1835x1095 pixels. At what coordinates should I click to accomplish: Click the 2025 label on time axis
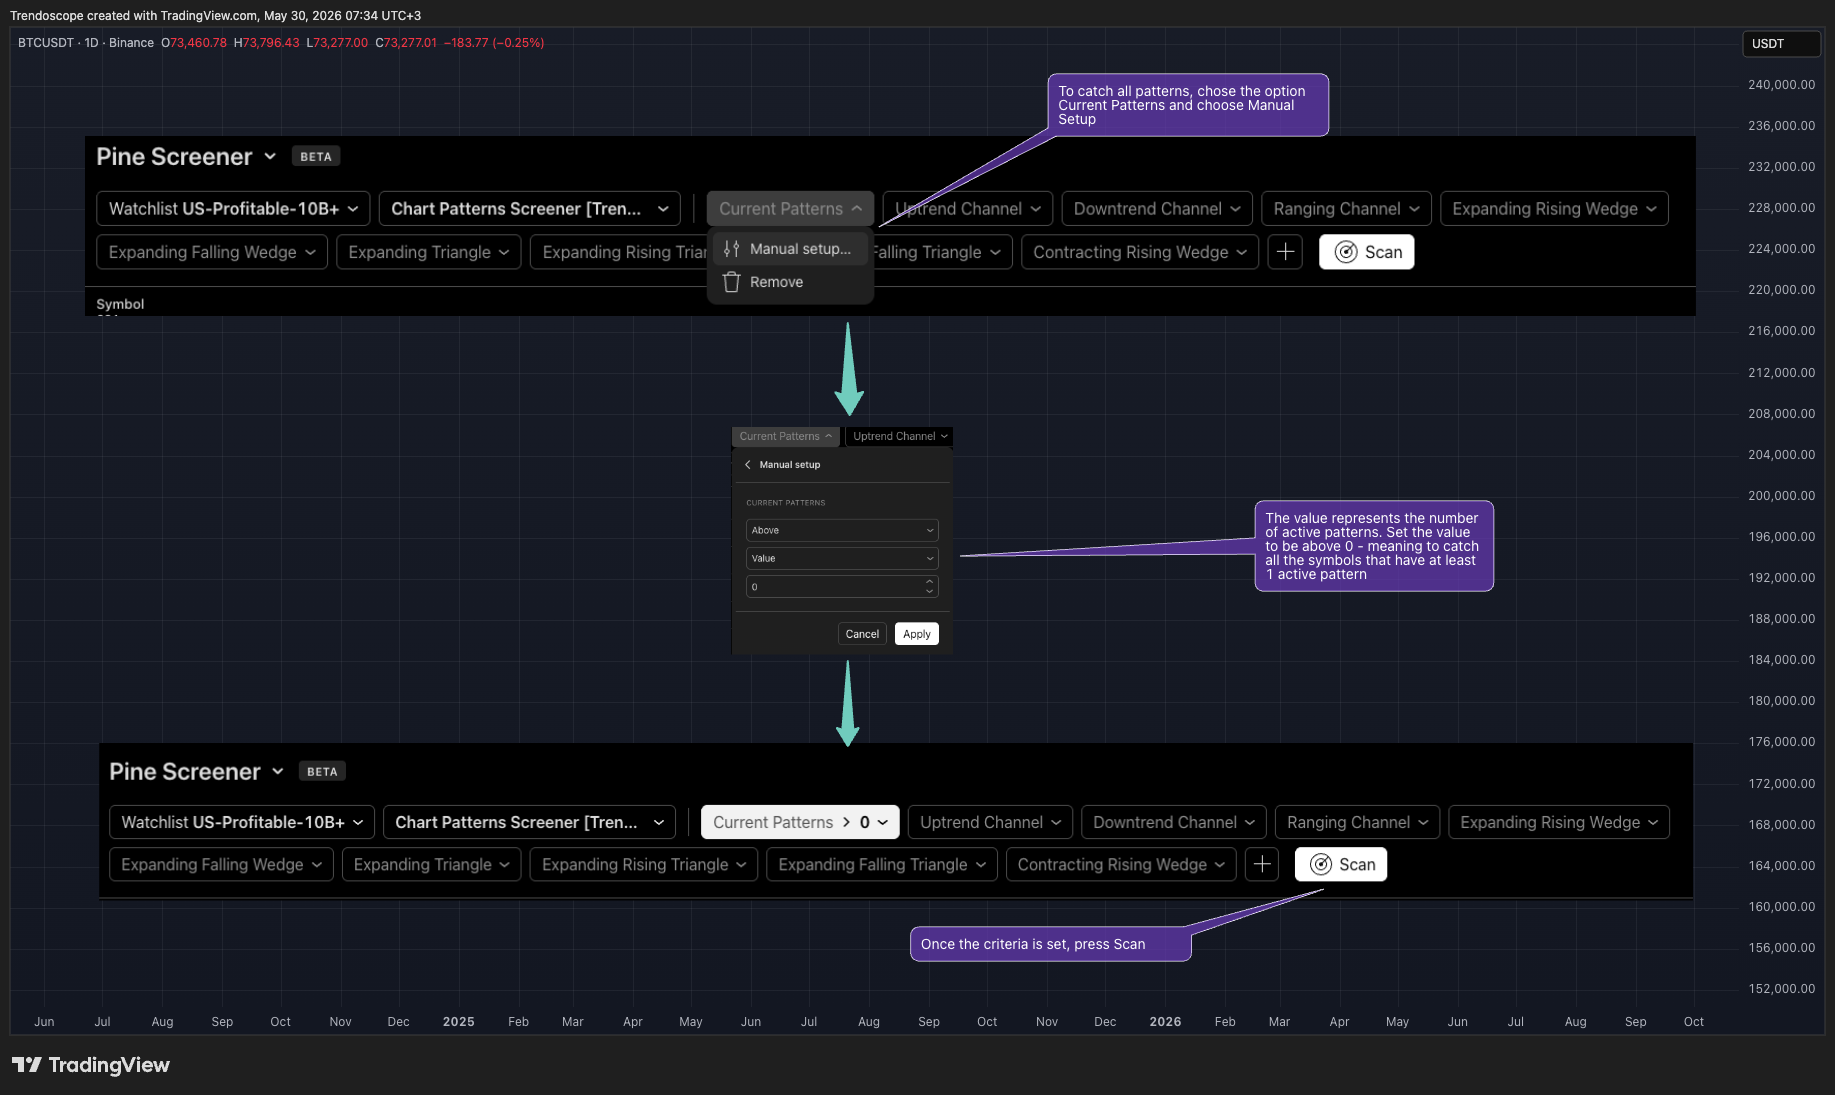click(x=458, y=1021)
